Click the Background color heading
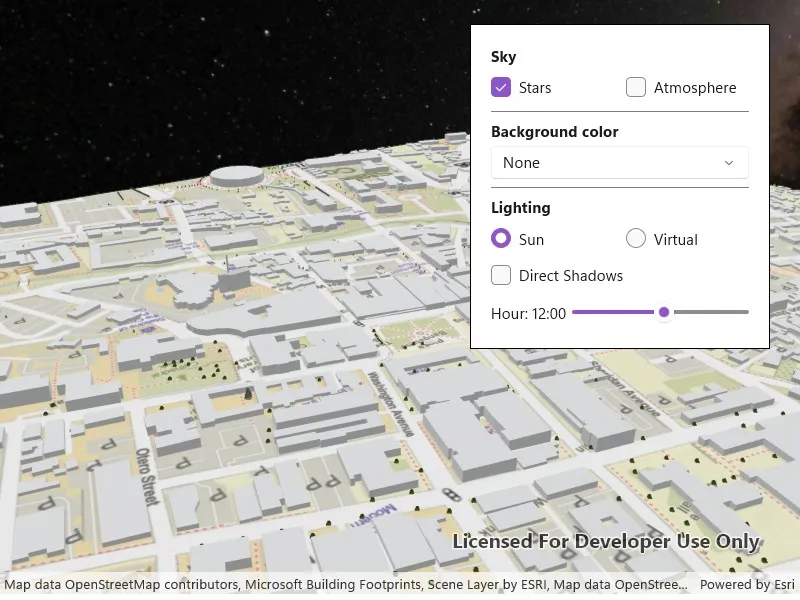Viewport: 800px width, 600px height. [x=555, y=132]
